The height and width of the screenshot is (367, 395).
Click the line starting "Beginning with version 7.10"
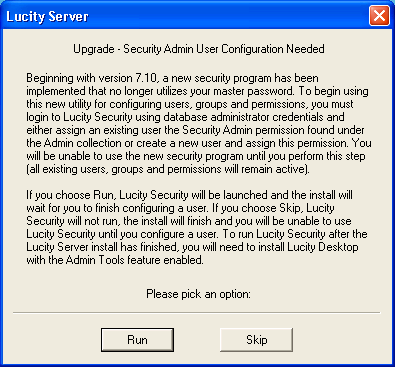[x=172, y=78]
